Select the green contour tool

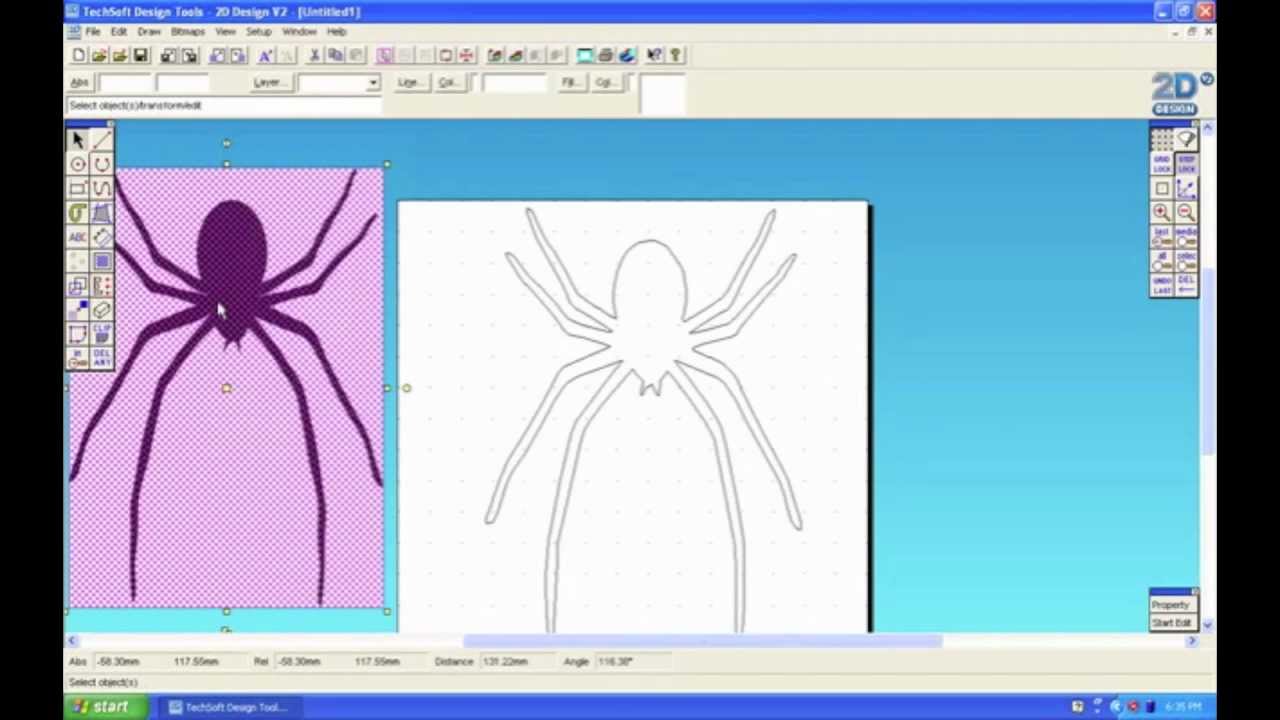pyautogui.click(x=78, y=212)
